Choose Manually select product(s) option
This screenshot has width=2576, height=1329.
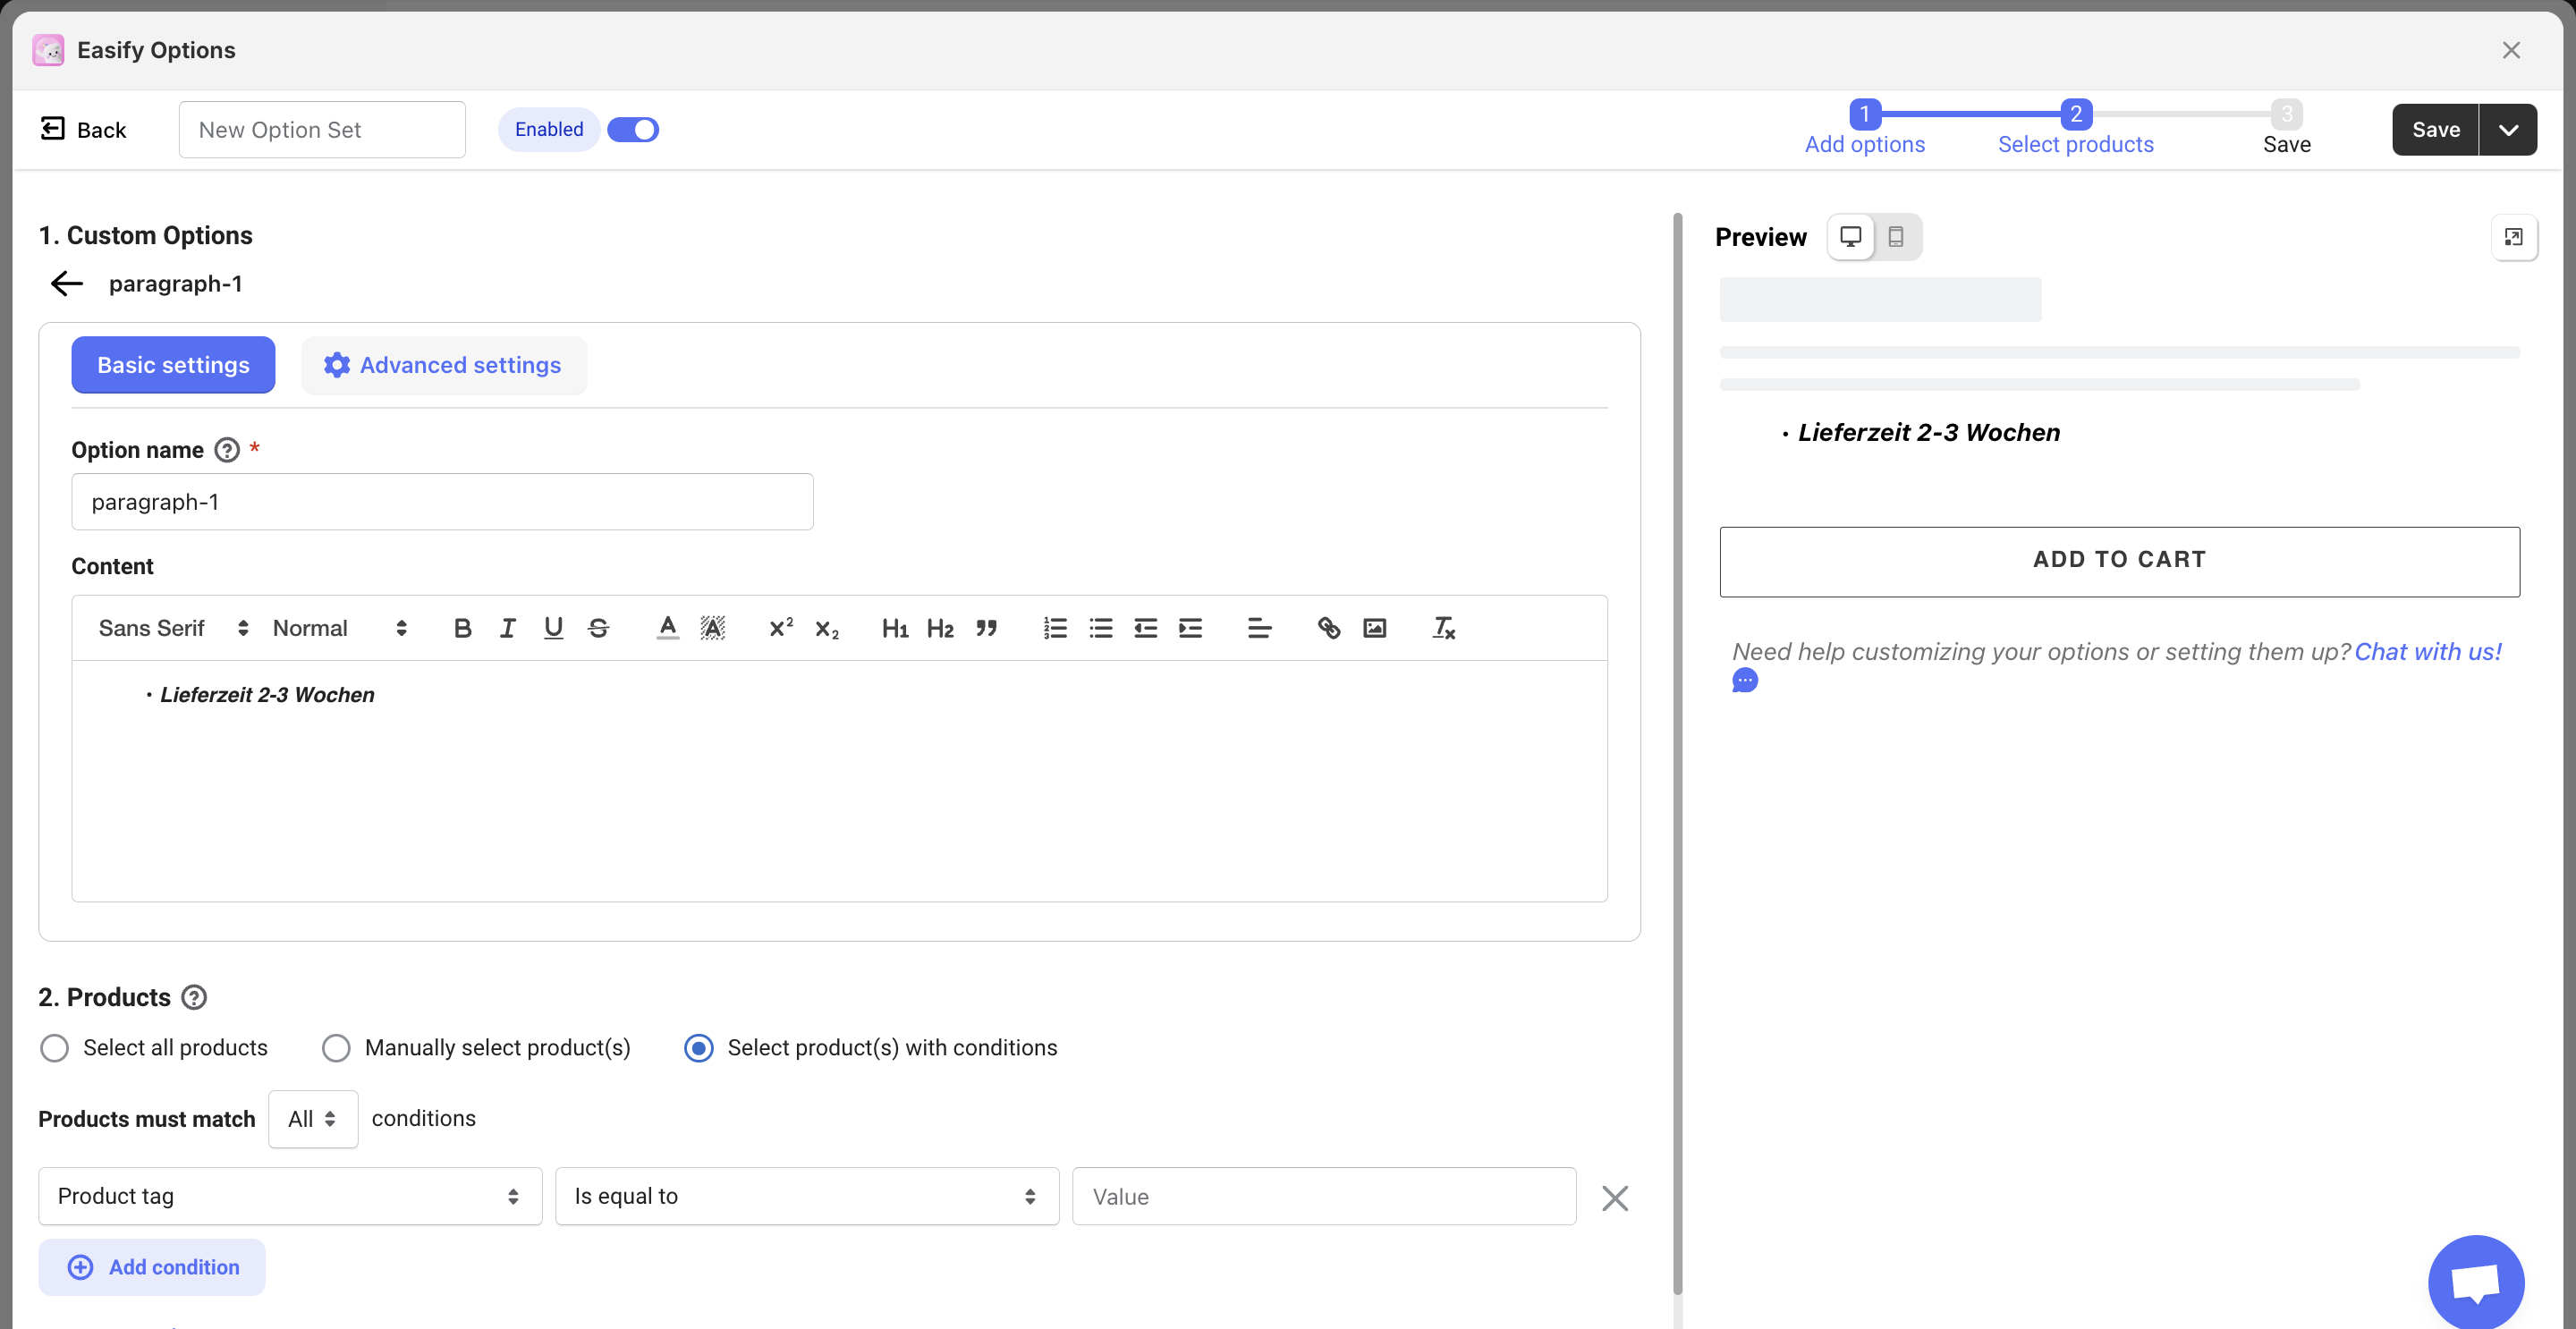pos(336,1048)
